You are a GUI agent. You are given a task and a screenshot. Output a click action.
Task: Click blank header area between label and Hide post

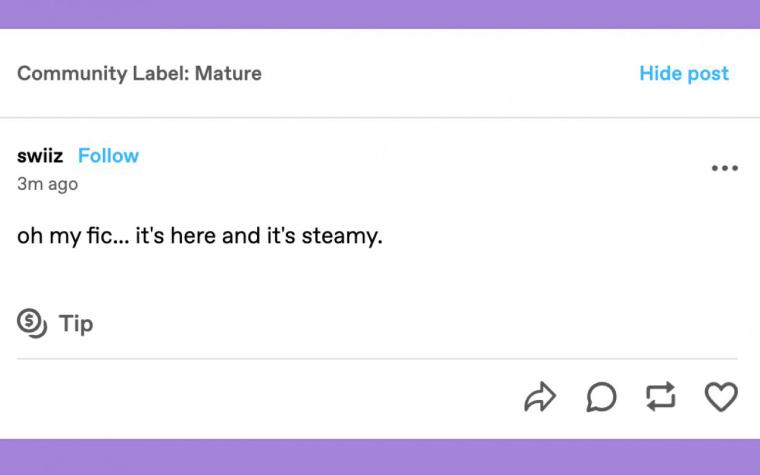(x=451, y=73)
